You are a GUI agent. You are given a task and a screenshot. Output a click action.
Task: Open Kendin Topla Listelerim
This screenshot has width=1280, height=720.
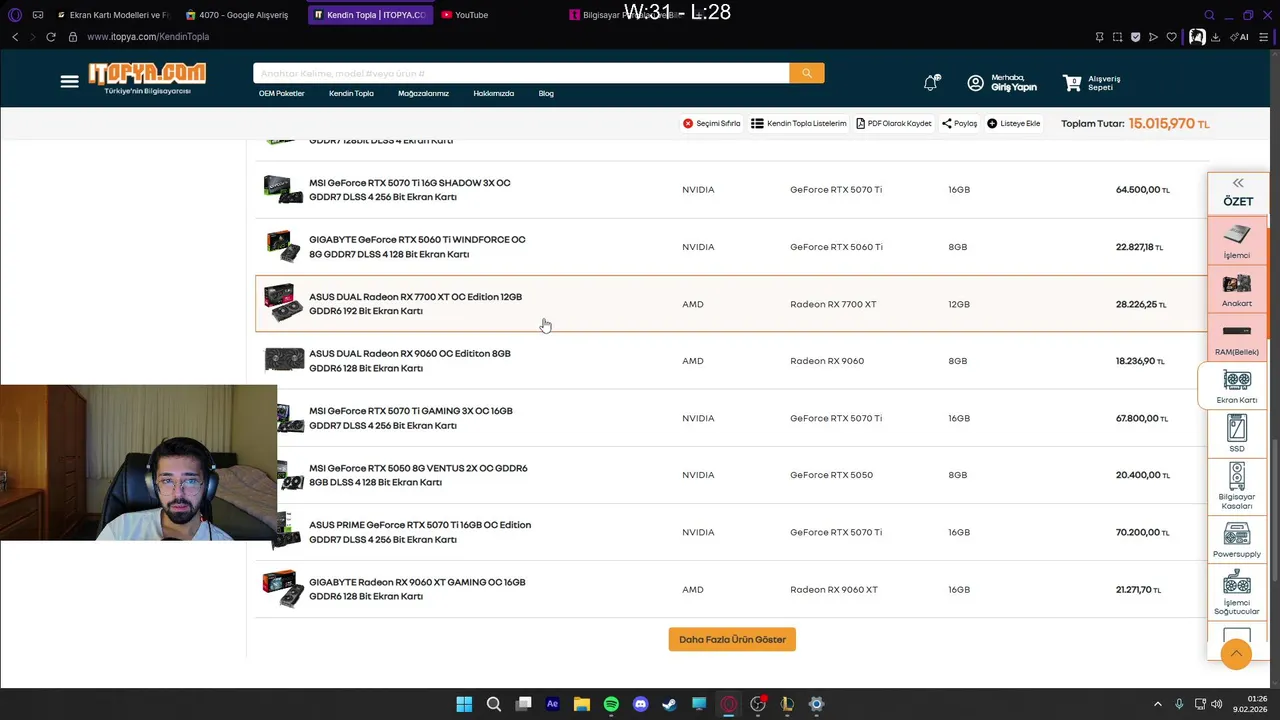coord(799,124)
